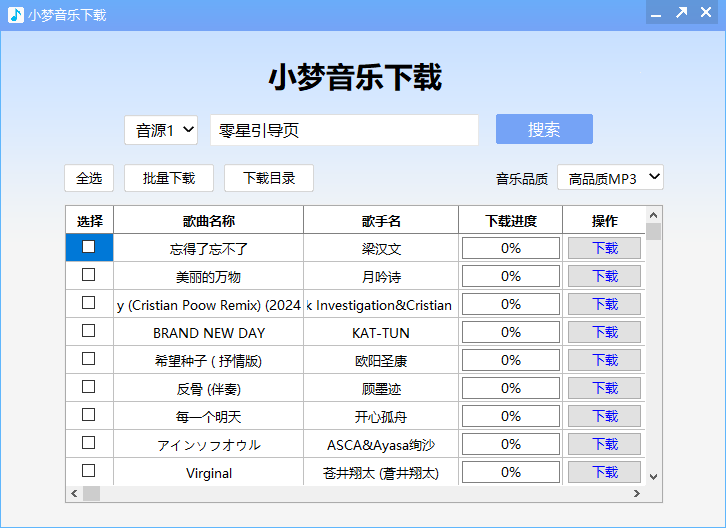726x528 pixels.
Task: Click the scroll down arrow of song list
Action: 654,477
